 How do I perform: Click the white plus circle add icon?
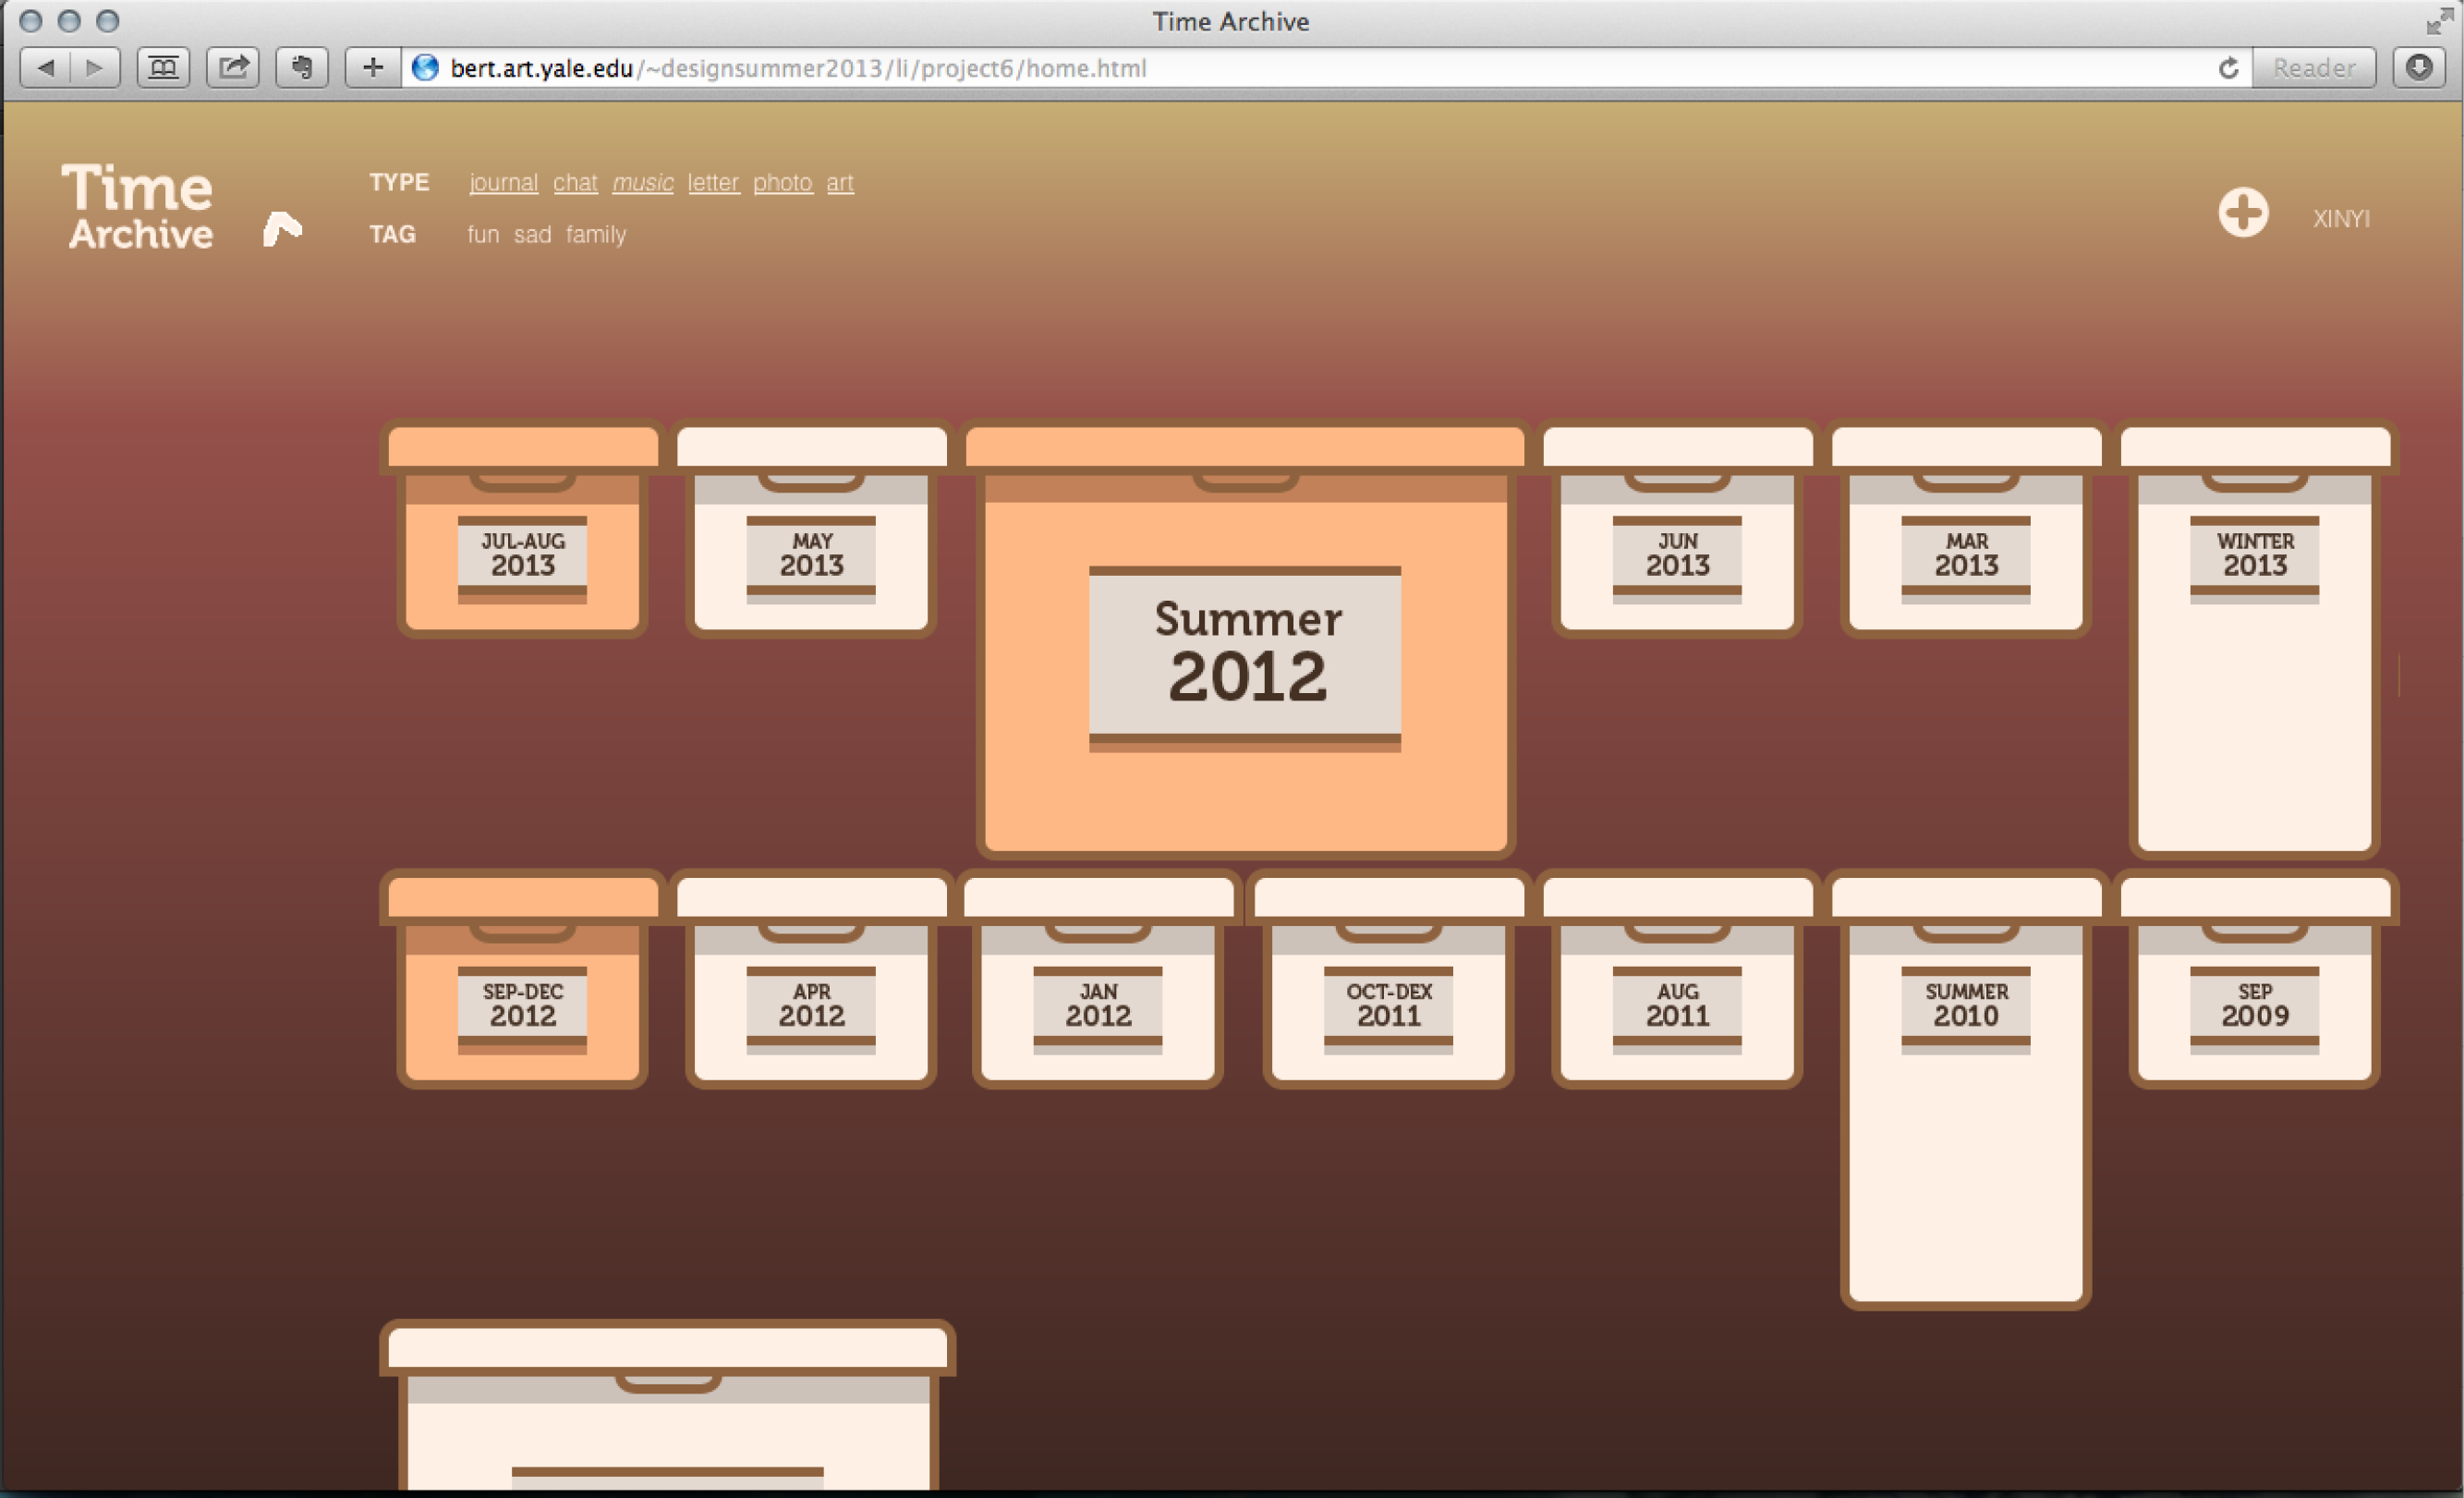tap(2243, 213)
